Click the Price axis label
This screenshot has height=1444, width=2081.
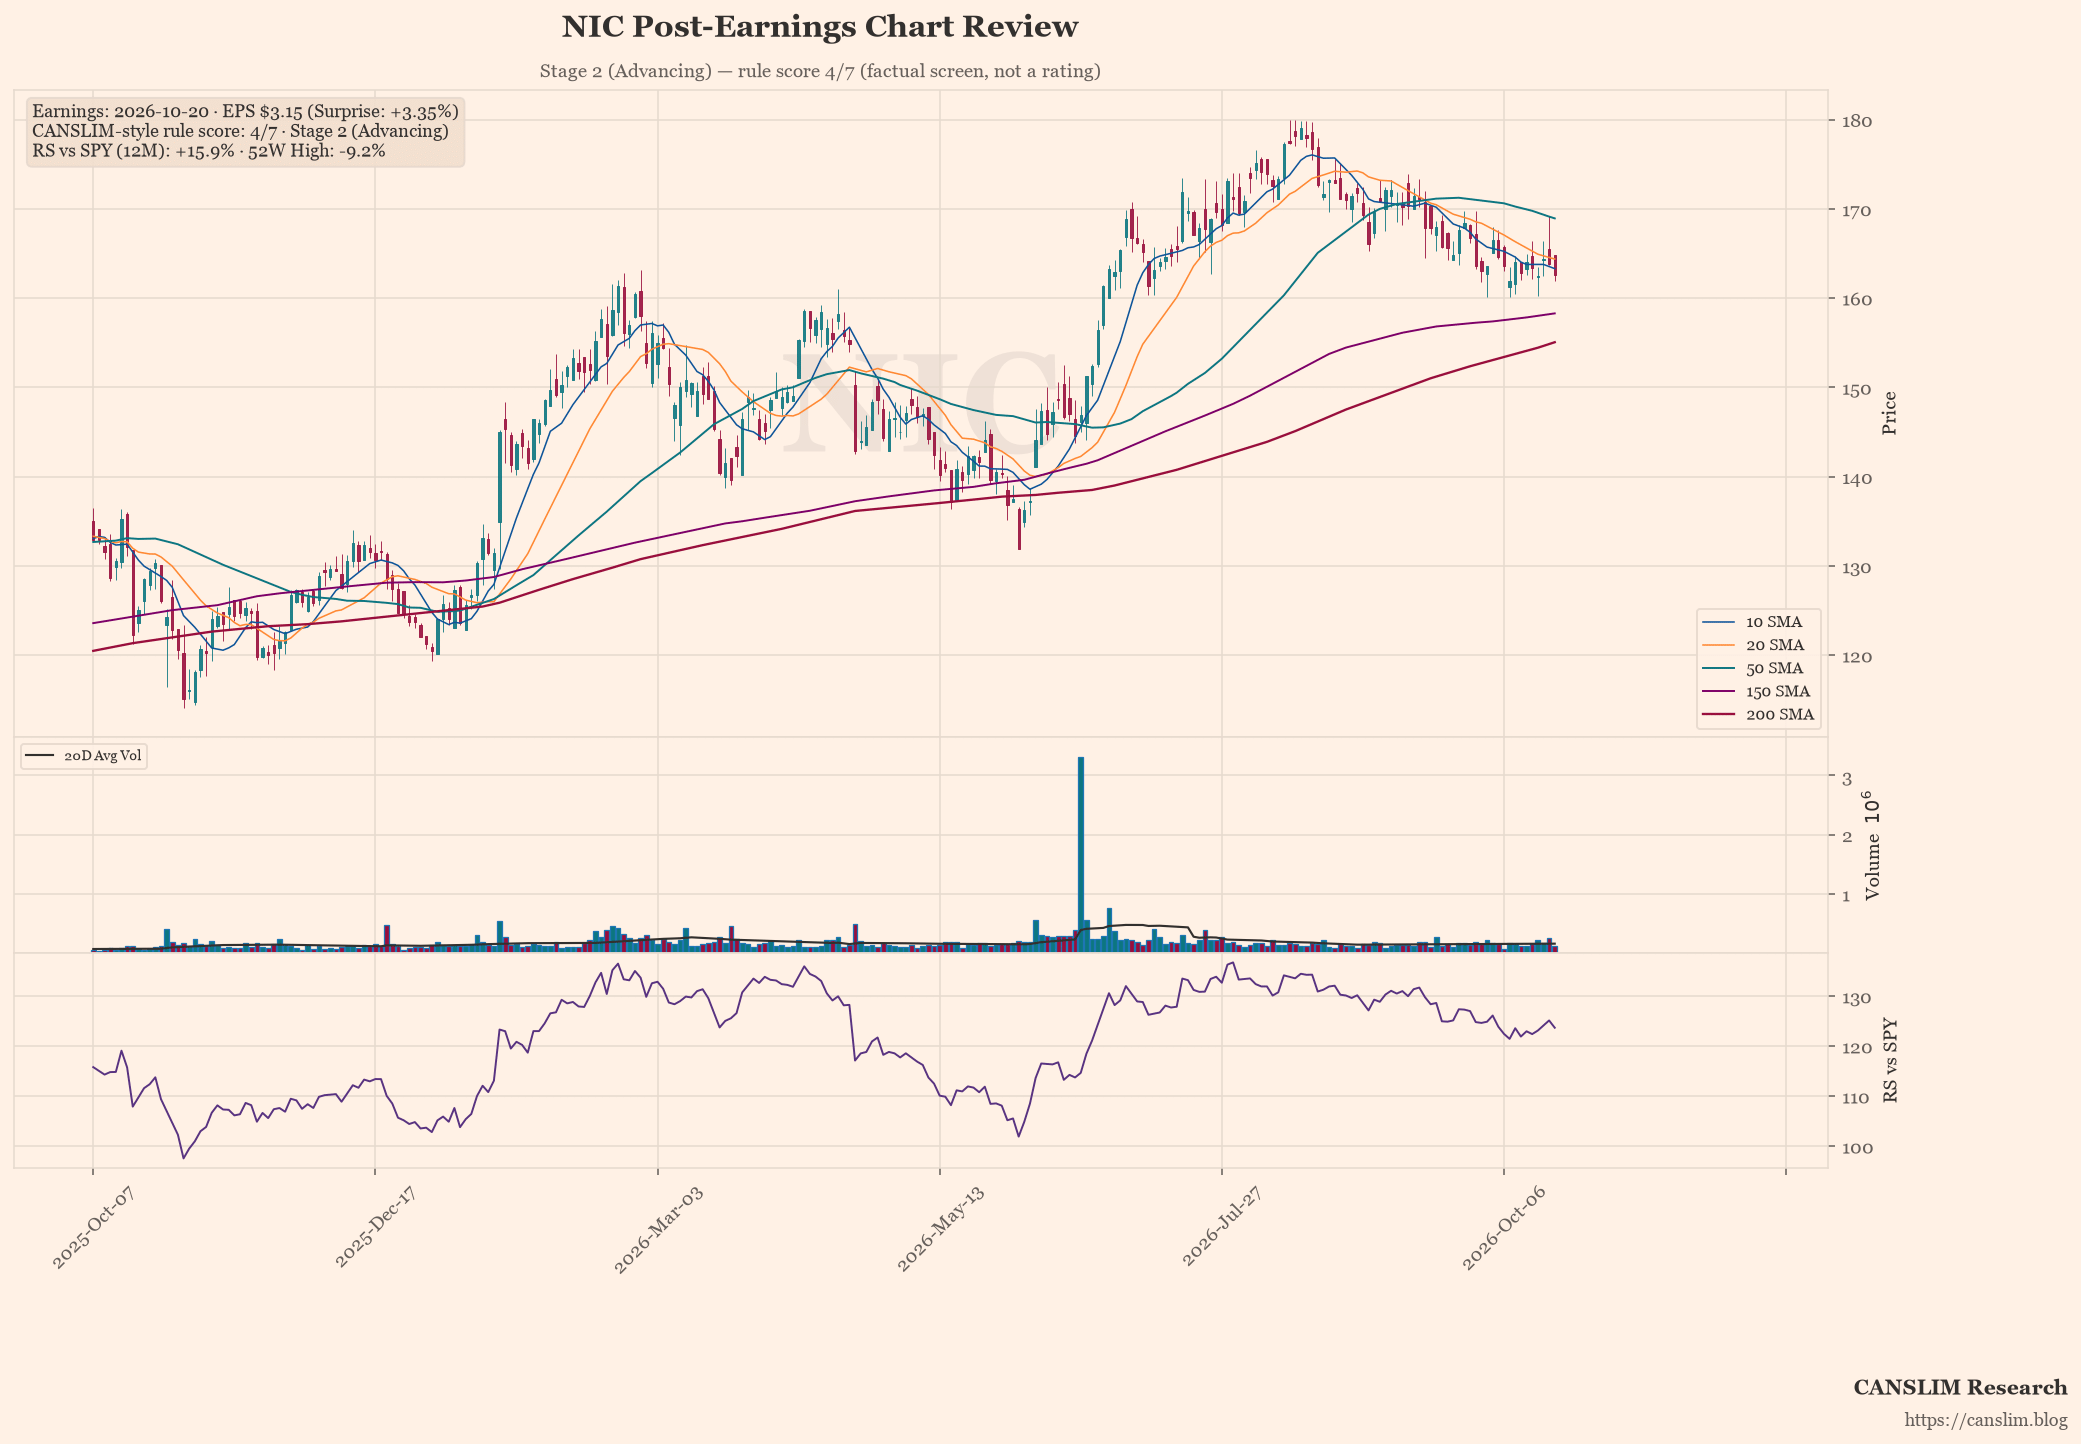[x=1889, y=413]
